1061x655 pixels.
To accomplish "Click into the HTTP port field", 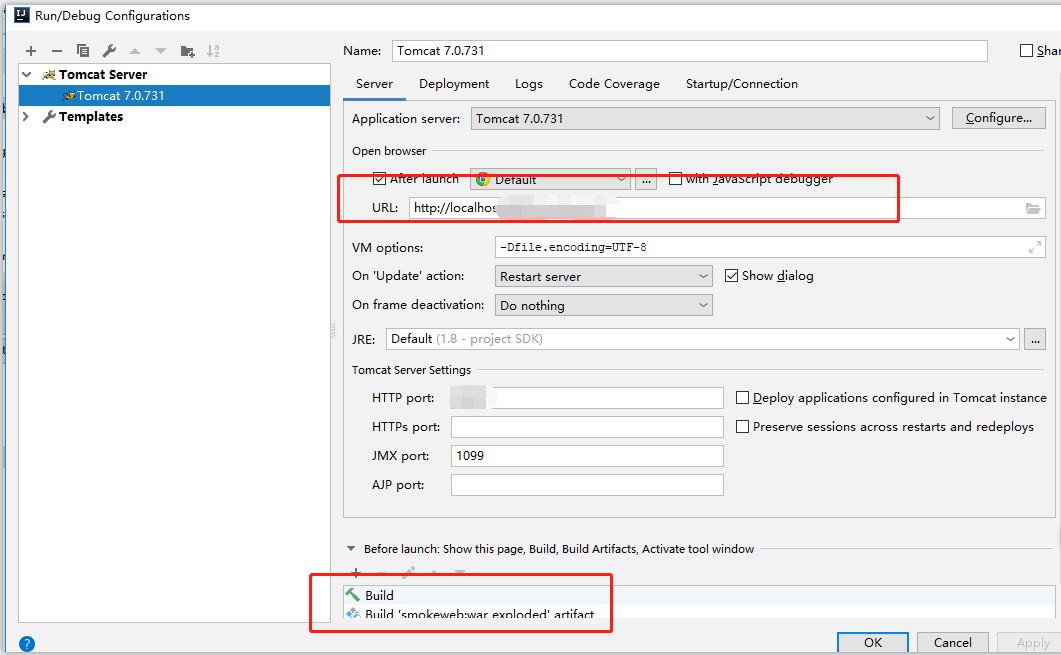I will [587, 398].
